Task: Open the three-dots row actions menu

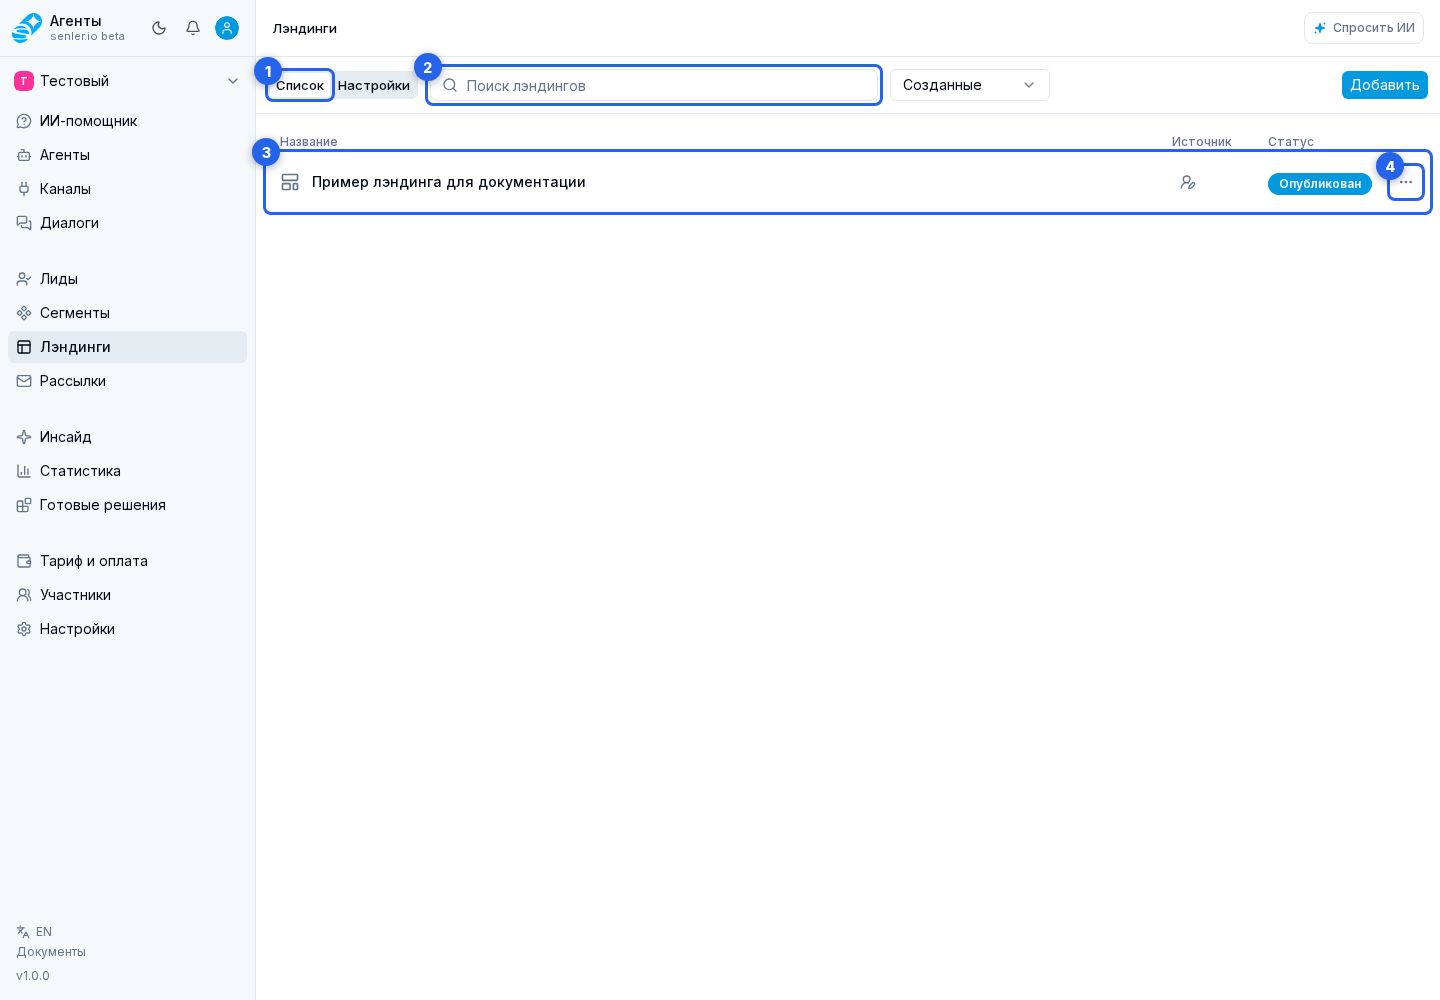Action: (1406, 182)
